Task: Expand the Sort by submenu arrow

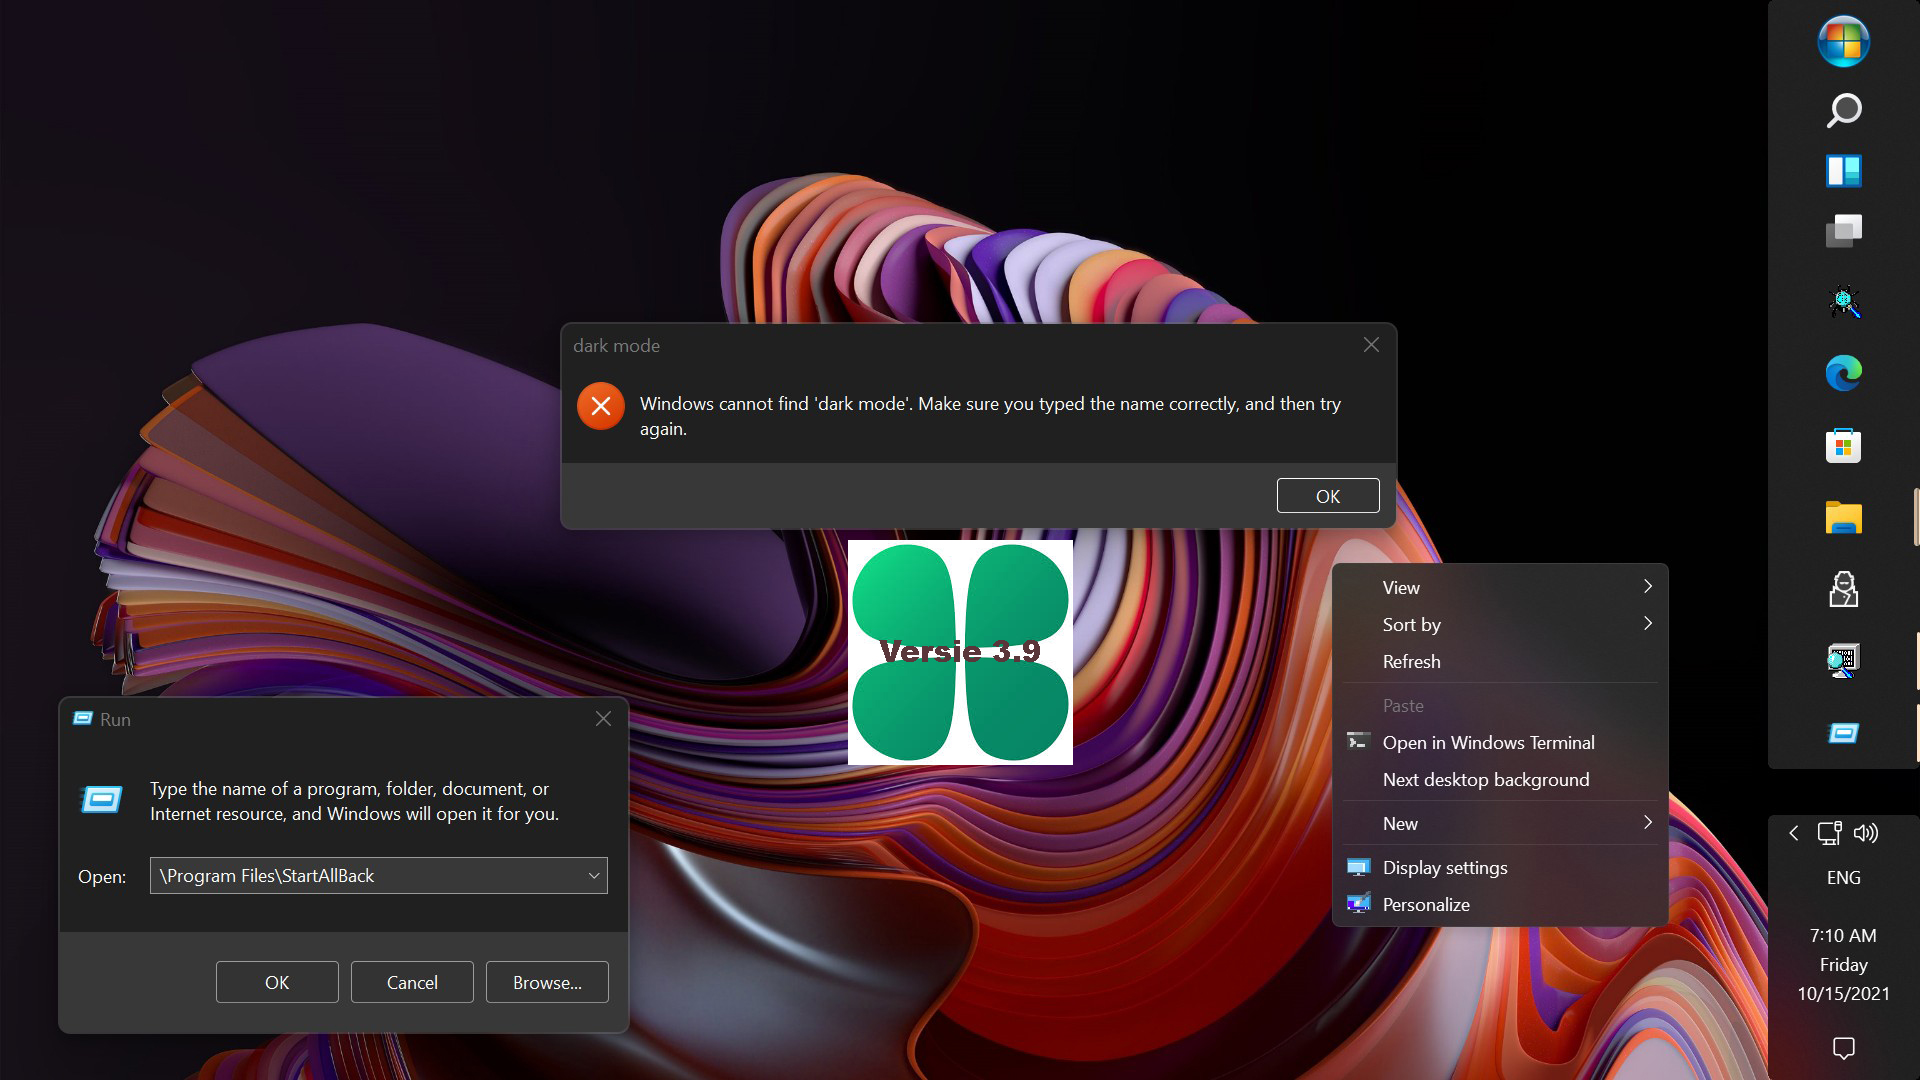Action: (1647, 623)
